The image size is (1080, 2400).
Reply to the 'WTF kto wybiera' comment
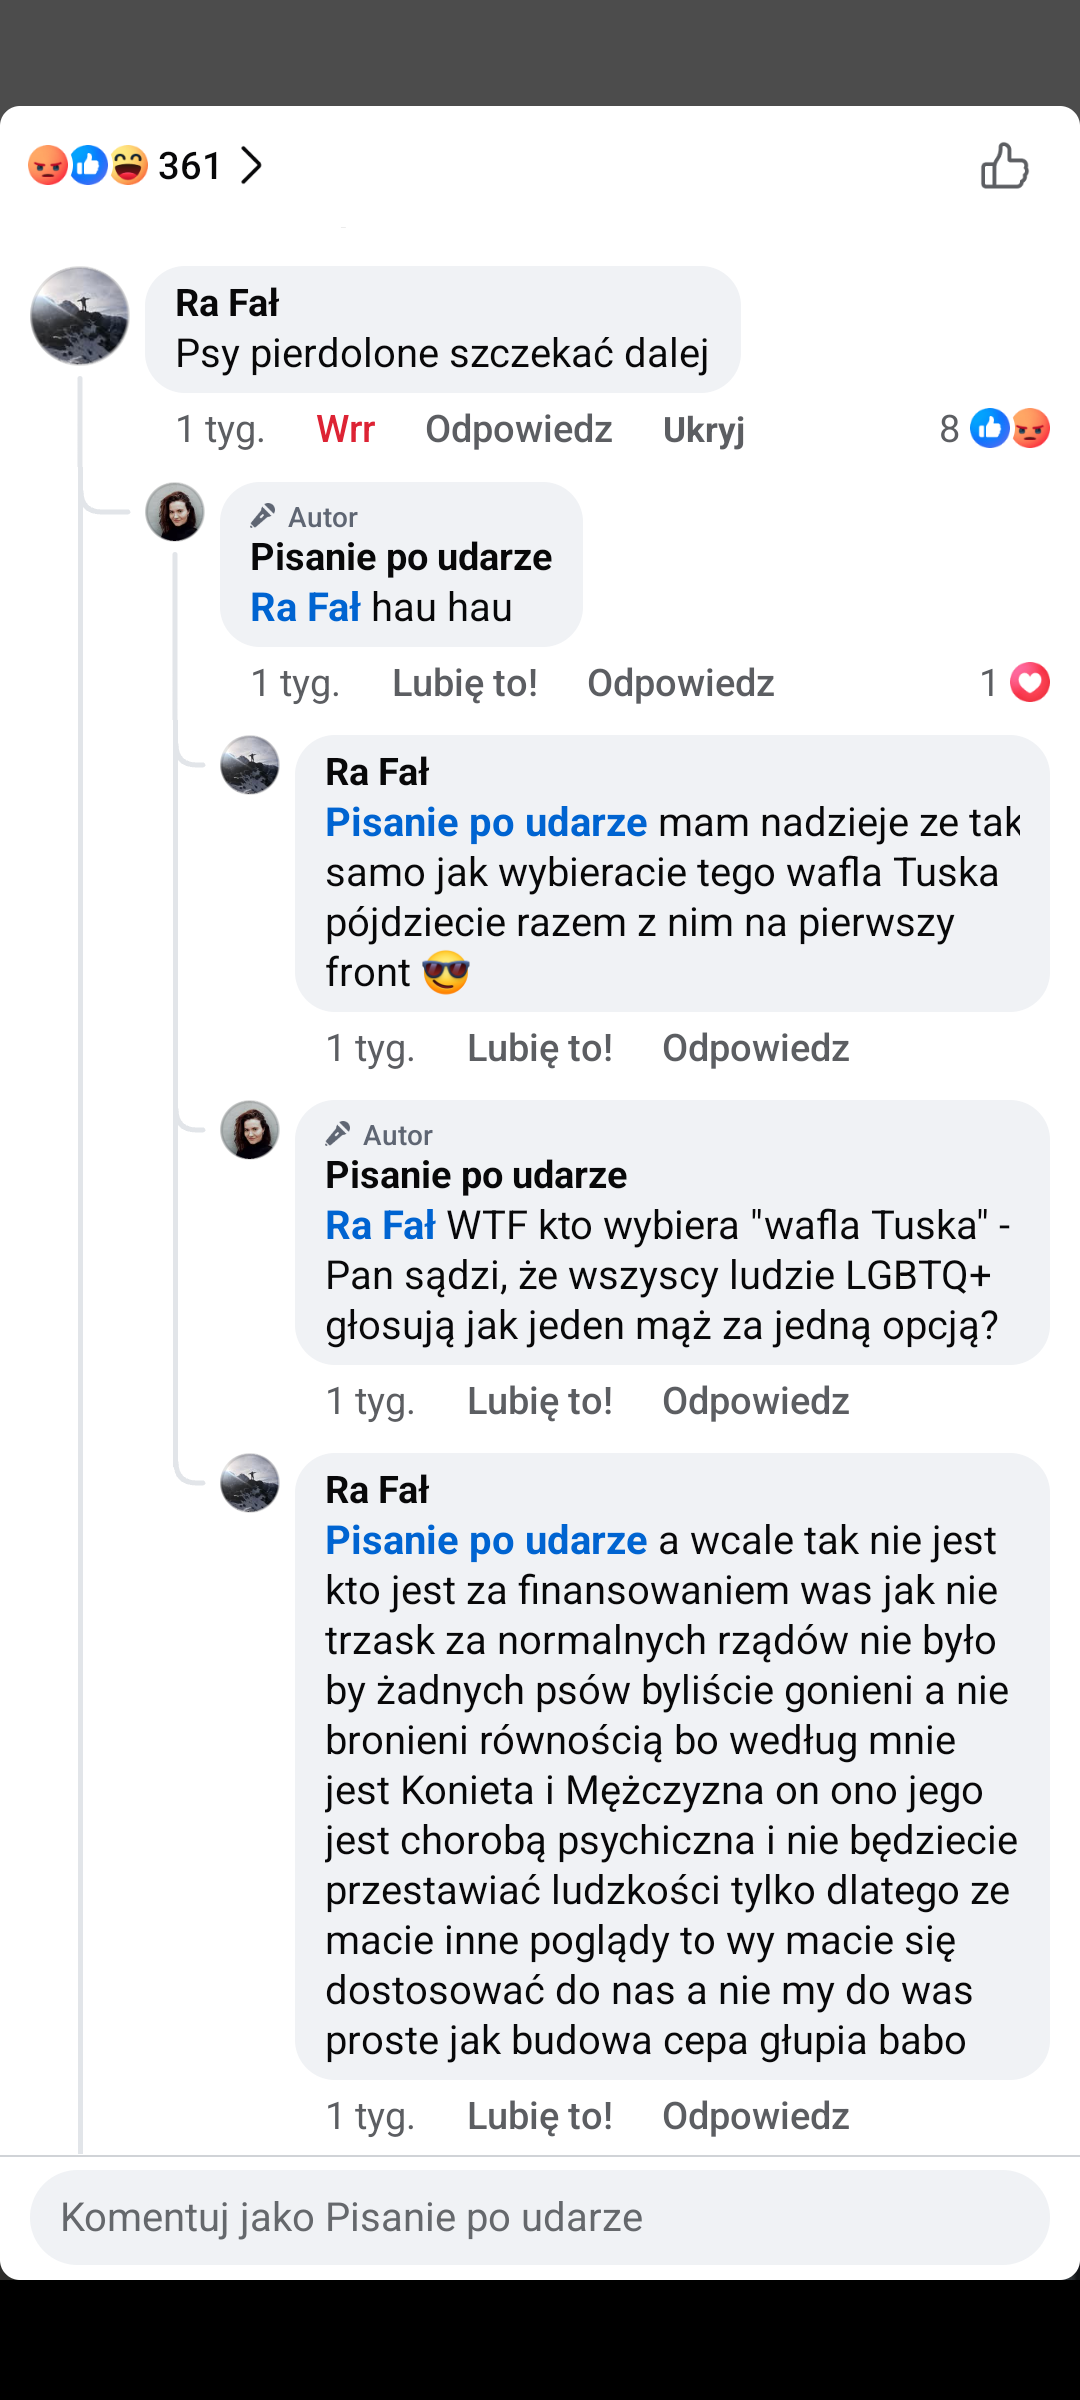(755, 1401)
